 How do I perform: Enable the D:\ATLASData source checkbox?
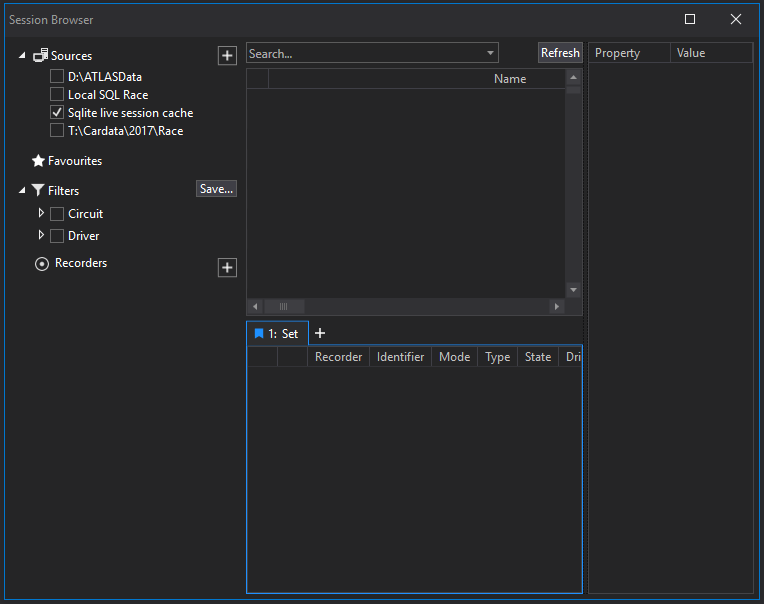click(57, 76)
